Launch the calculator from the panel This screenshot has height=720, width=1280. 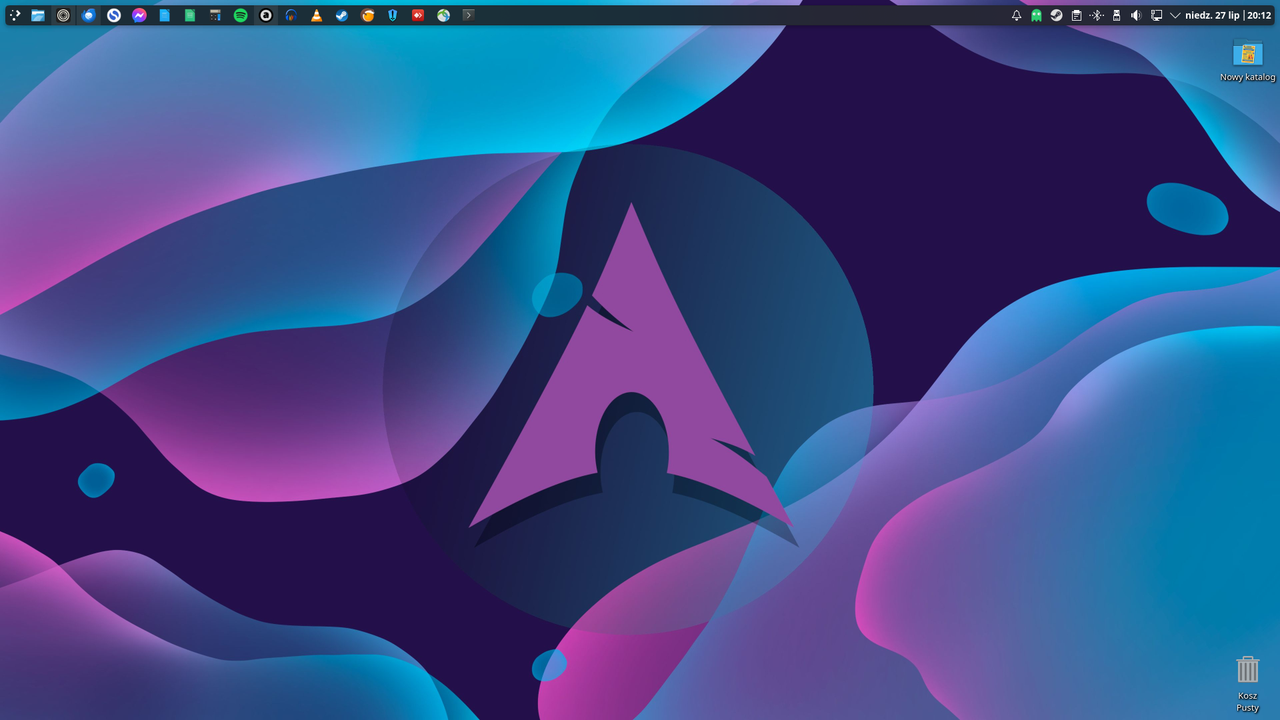(215, 15)
